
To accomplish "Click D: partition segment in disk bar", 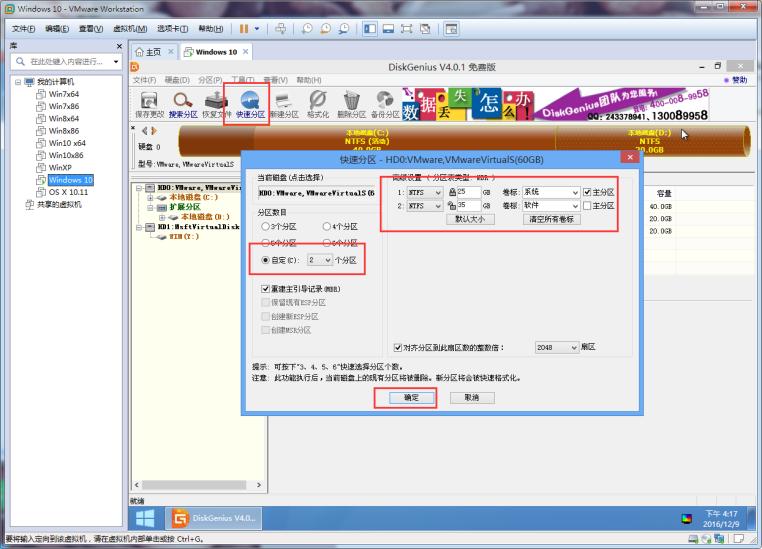I will pyautogui.click(x=651, y=140).
